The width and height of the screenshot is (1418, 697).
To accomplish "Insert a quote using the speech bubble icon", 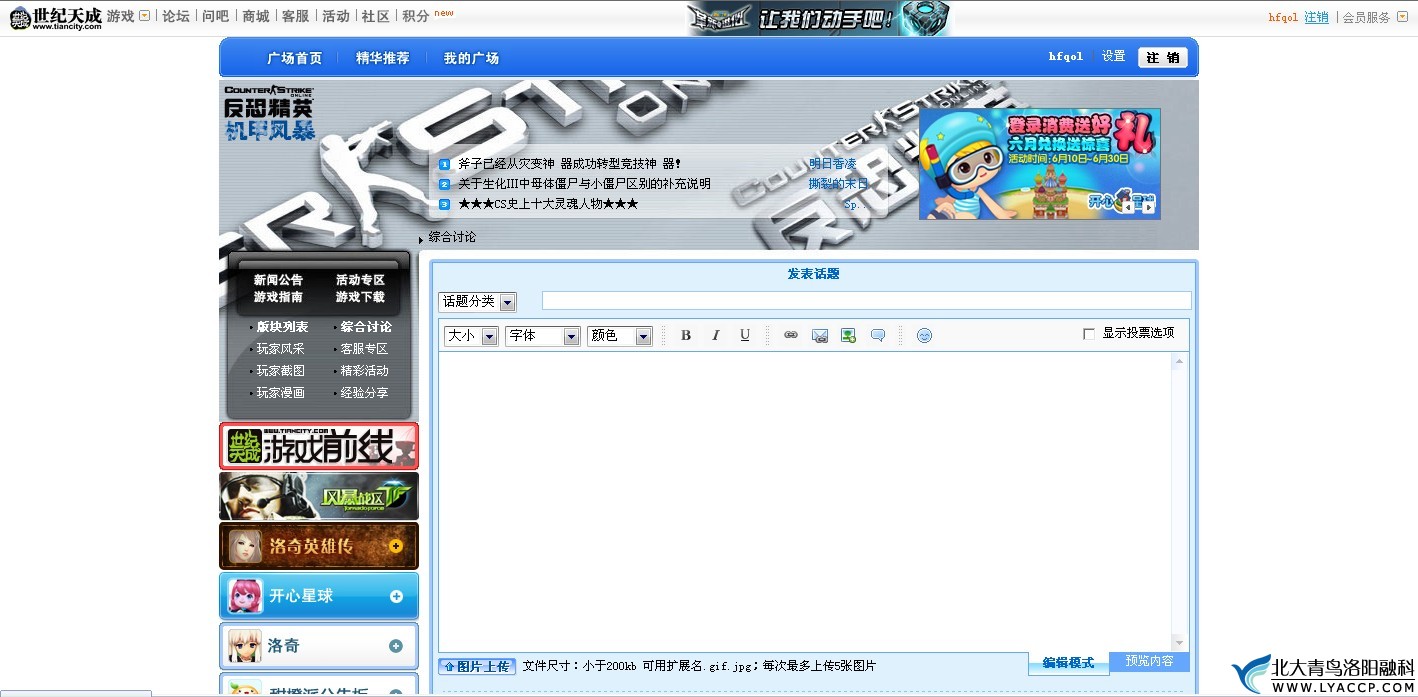I will click(878, 336).
